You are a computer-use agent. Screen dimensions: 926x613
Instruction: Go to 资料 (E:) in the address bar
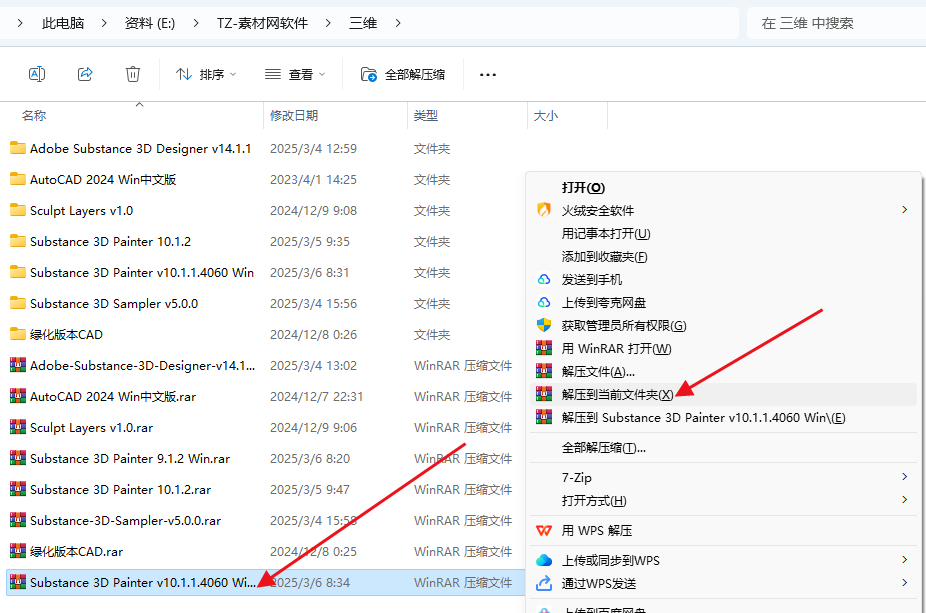click(x=150, y=23)
